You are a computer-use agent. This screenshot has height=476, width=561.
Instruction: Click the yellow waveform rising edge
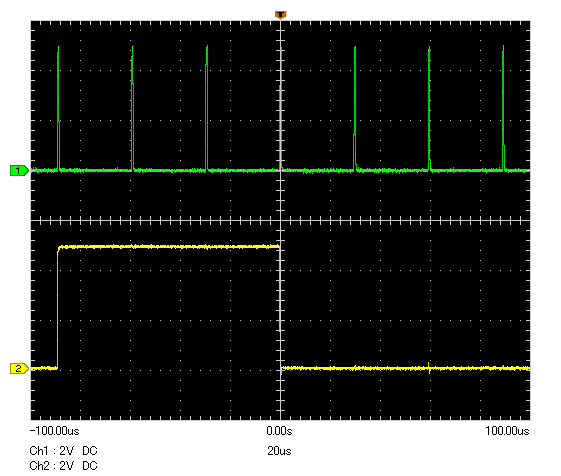click(58, 308)
